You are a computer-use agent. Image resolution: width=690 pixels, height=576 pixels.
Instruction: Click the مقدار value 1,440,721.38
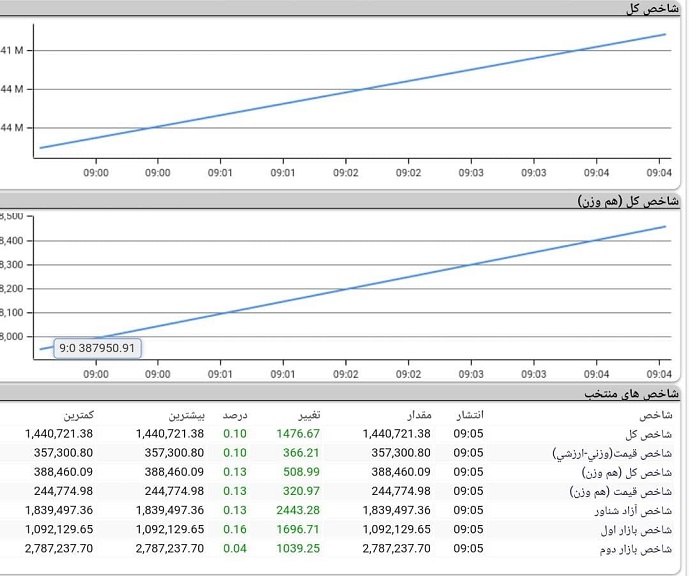coord(396,433)
